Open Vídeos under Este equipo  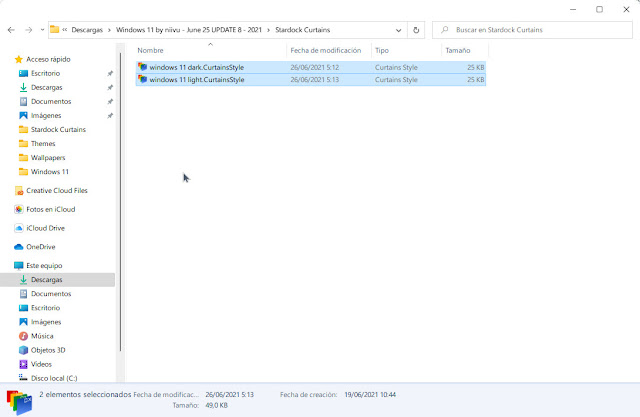click(41, 364)
